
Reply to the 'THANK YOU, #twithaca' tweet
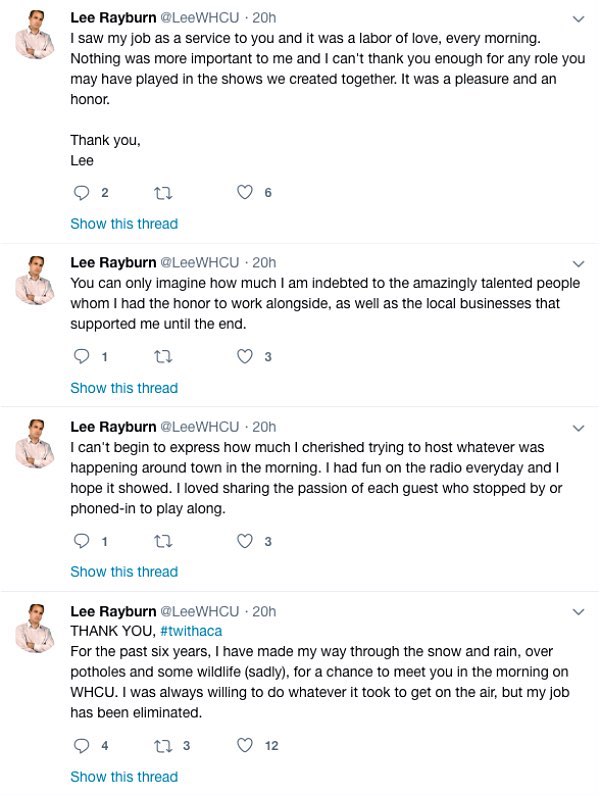[x=82, y=745]
